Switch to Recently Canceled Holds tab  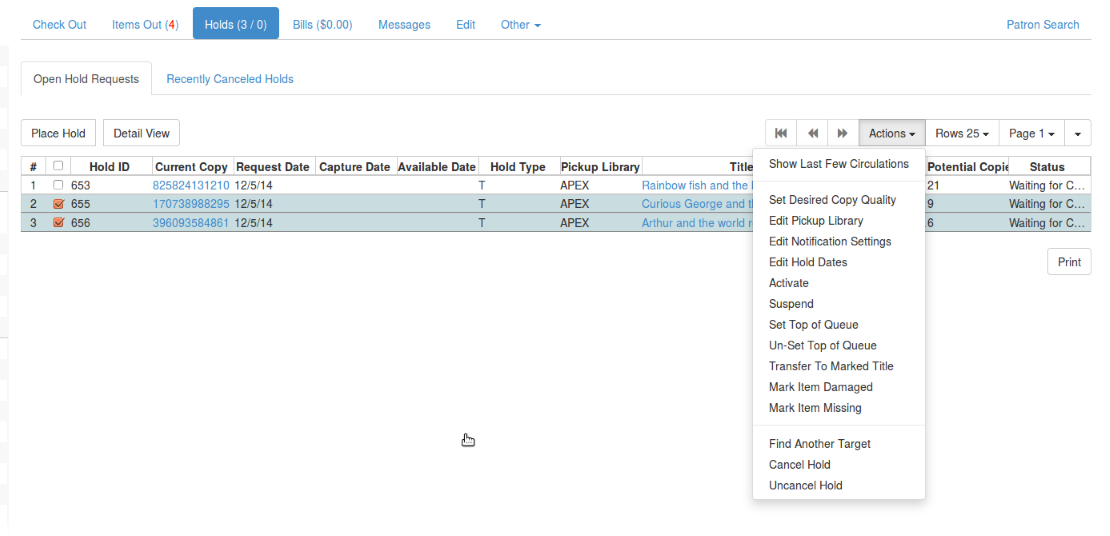(230, 79)
